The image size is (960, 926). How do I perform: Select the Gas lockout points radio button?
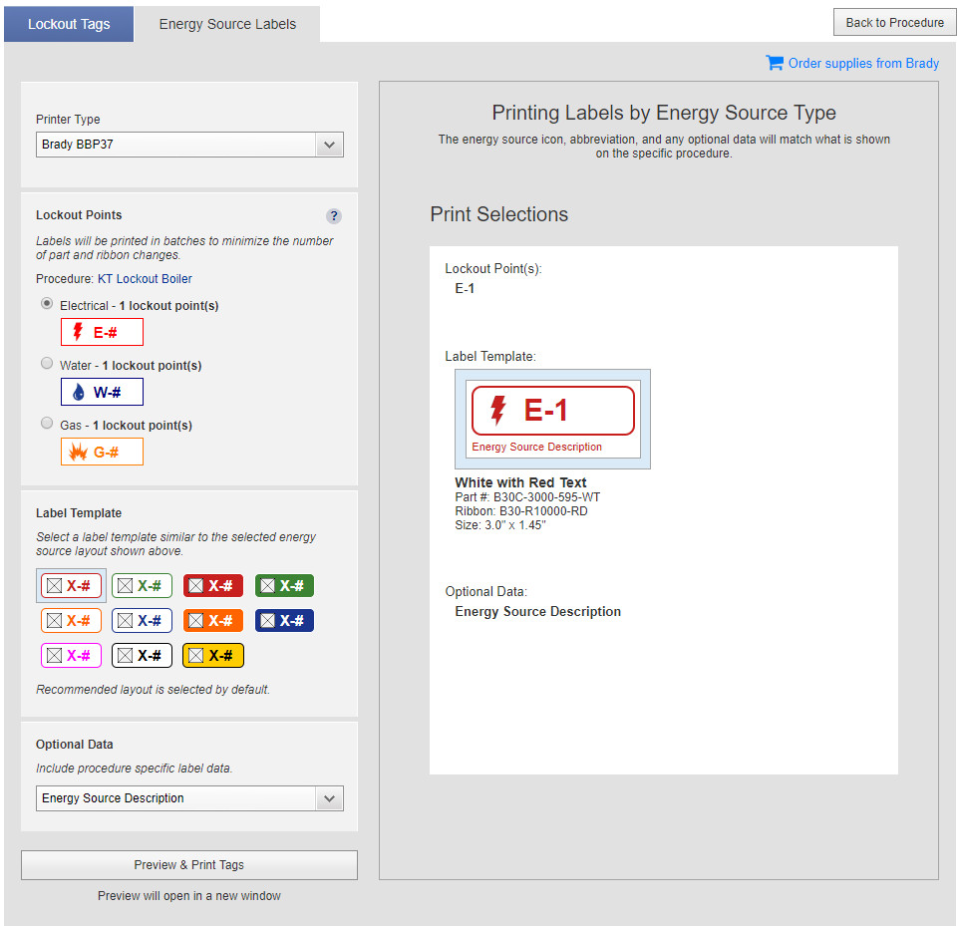click(47, 423)
